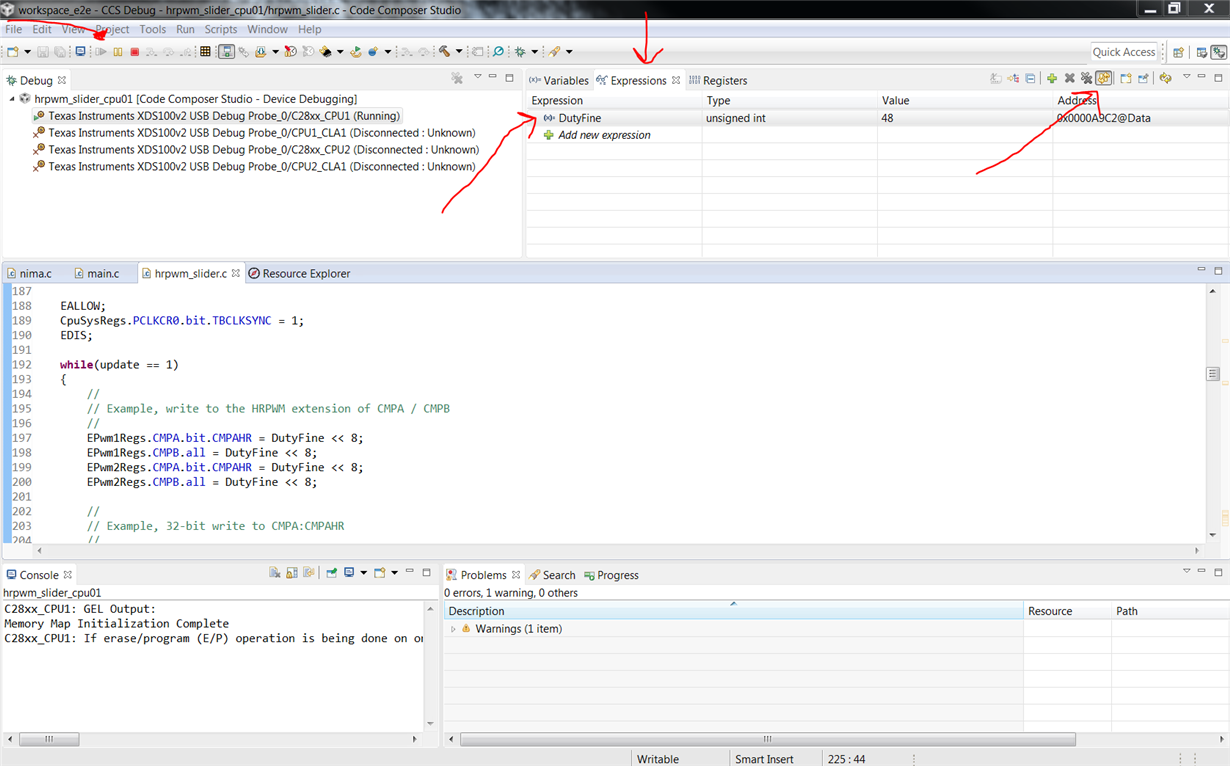
Task: Click the blue monitor icon in main toolbar
Action: click(80, 51)
